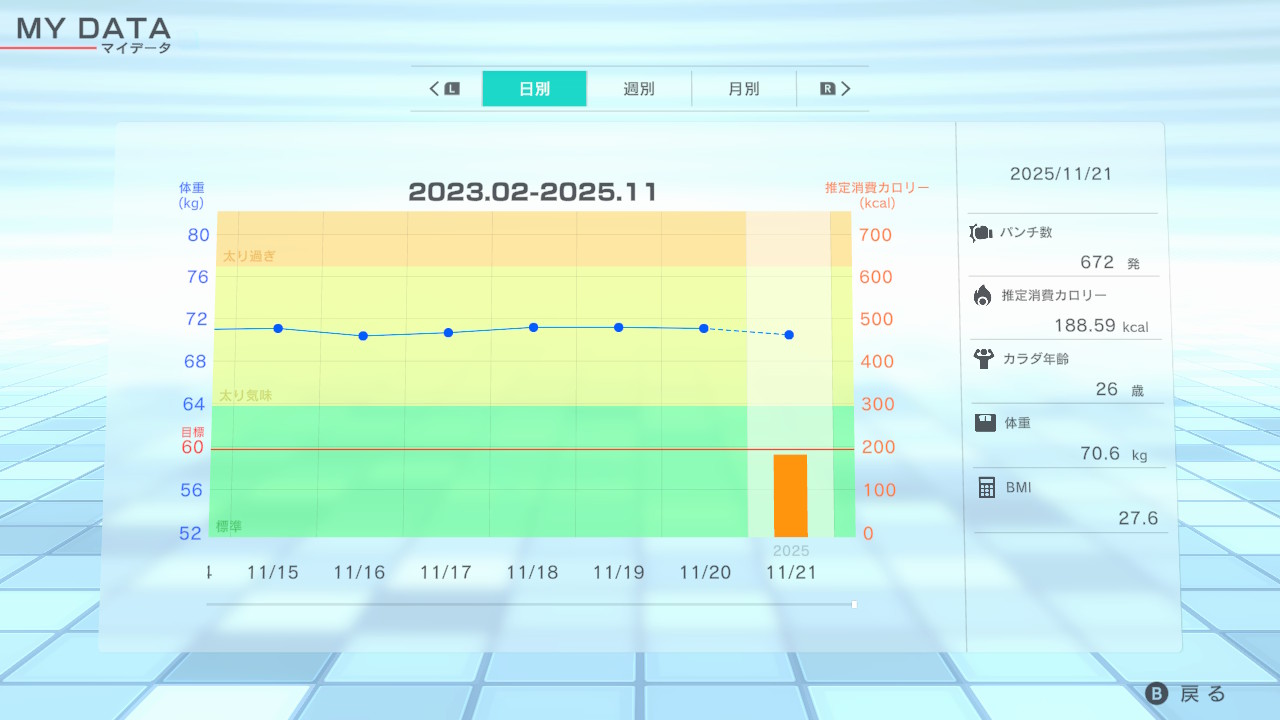Click the body age flexing figure icon
Screen dimensions: 1280x720
[984, 359]
